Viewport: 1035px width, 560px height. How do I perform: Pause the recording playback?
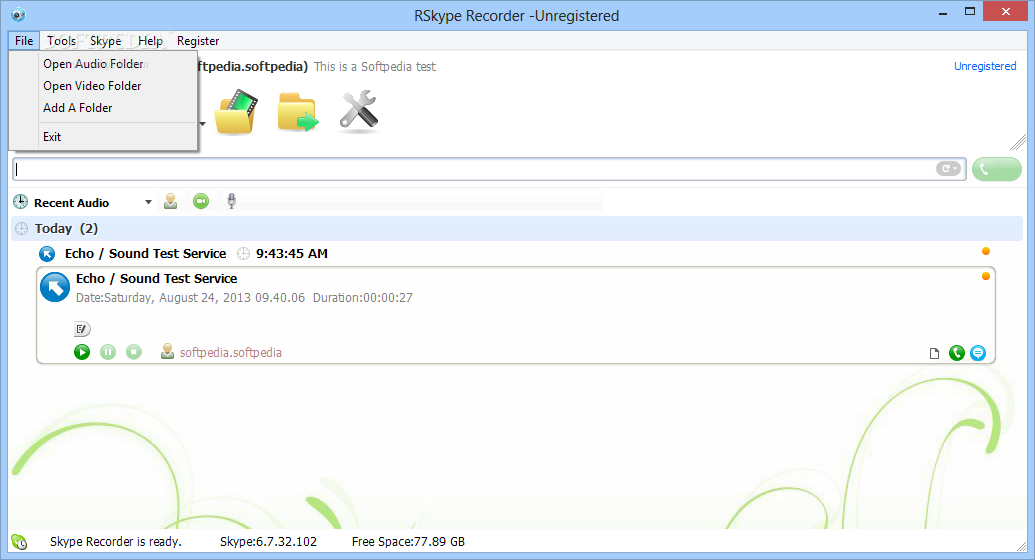tap(108, 352)
